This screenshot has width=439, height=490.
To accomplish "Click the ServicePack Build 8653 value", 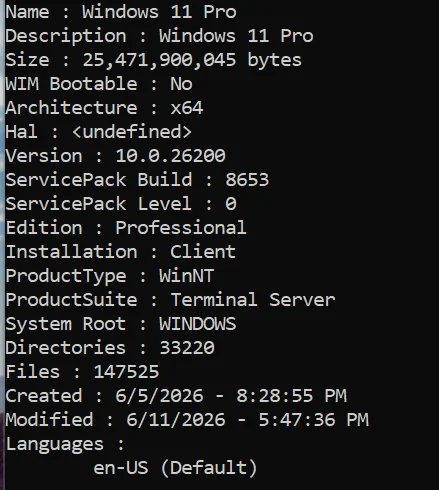I will pyautogui.click(x=247, y=180).
